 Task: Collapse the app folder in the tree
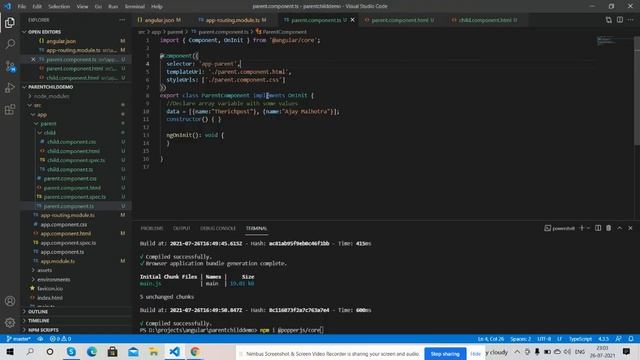pyautogui.click(x=42, y=115)
